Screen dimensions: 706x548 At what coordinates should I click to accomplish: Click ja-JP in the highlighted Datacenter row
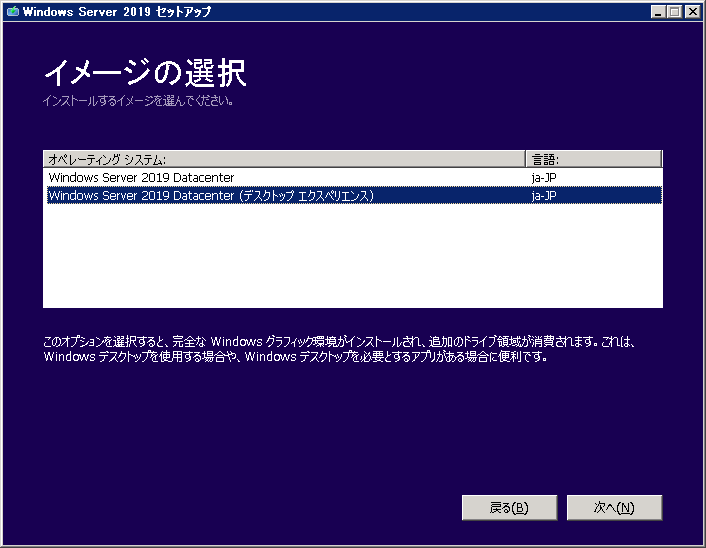(543, 196)
